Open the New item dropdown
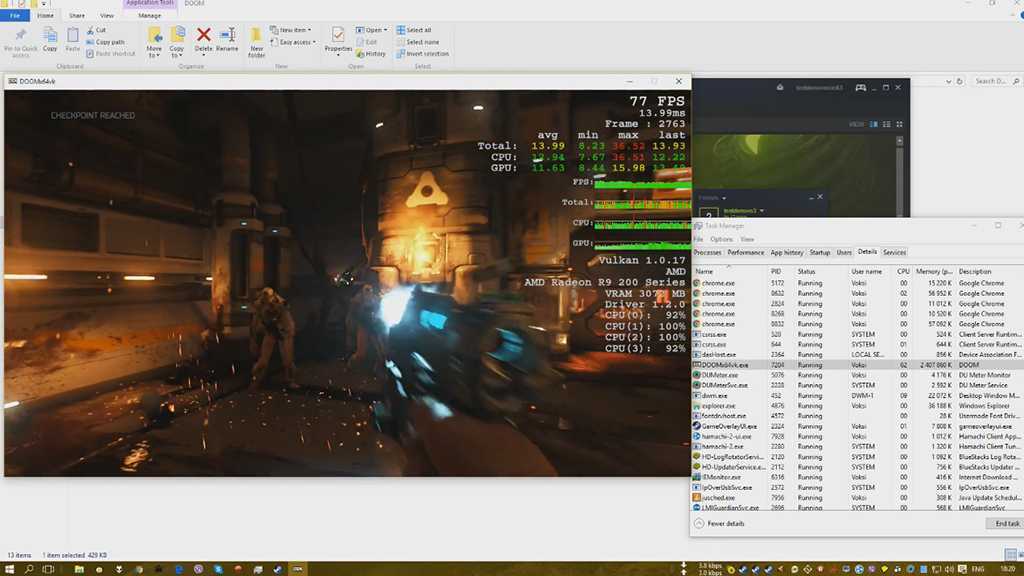 (291, 30)
